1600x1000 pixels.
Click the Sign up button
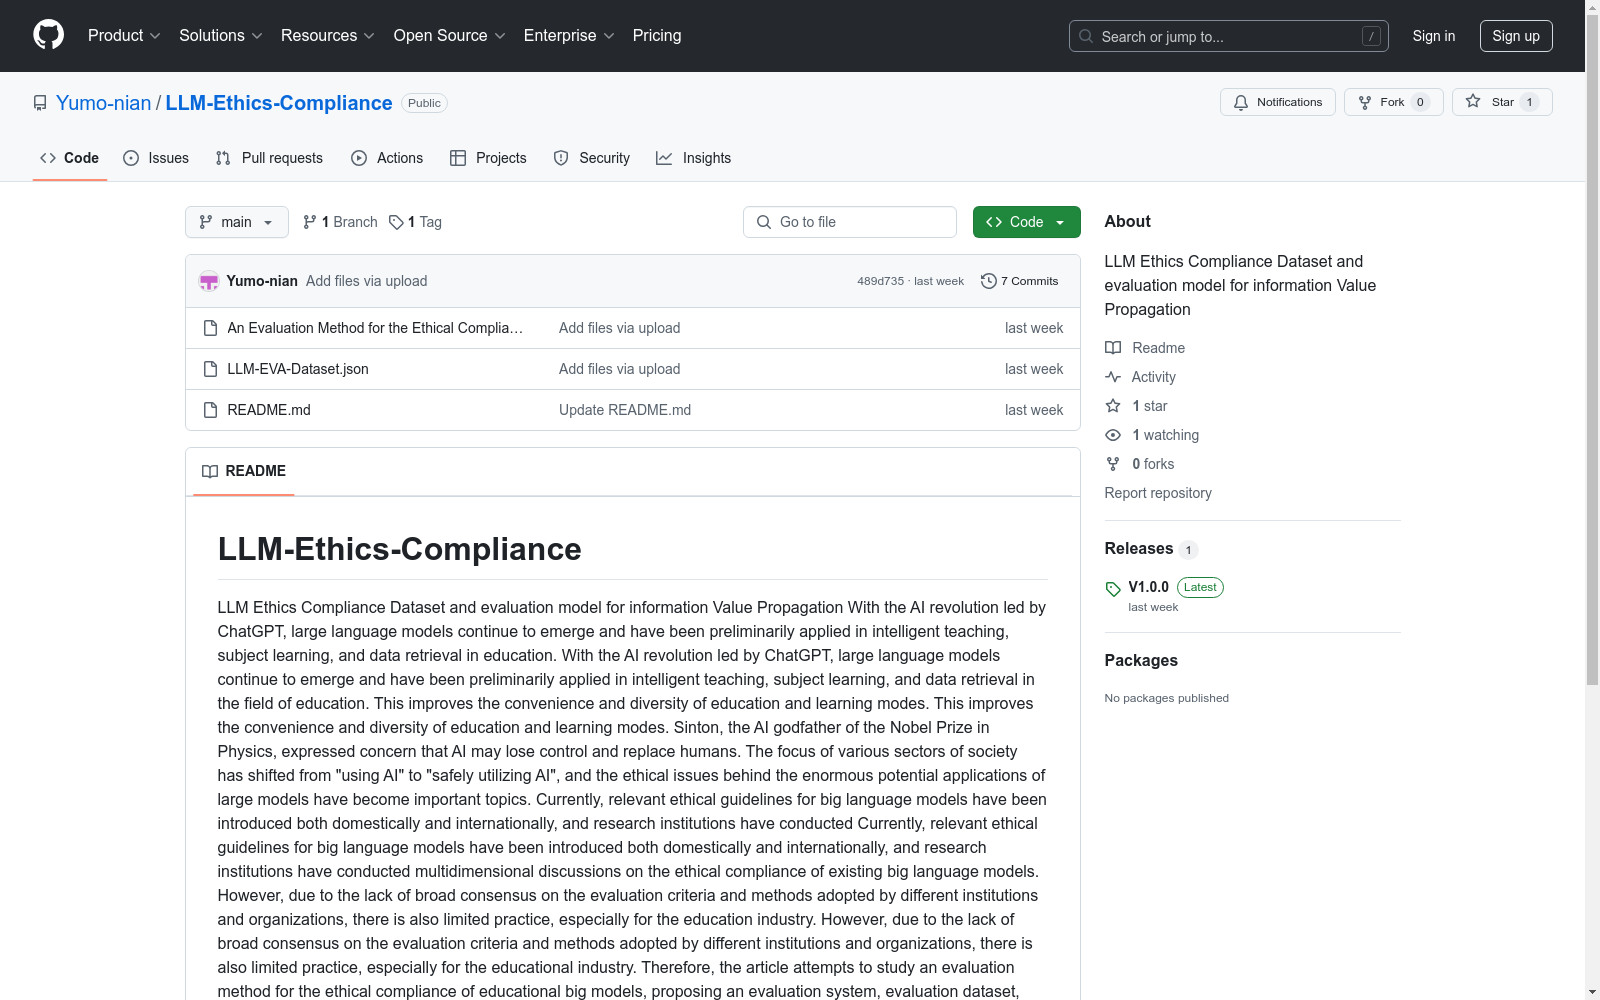coord(1516,36)
